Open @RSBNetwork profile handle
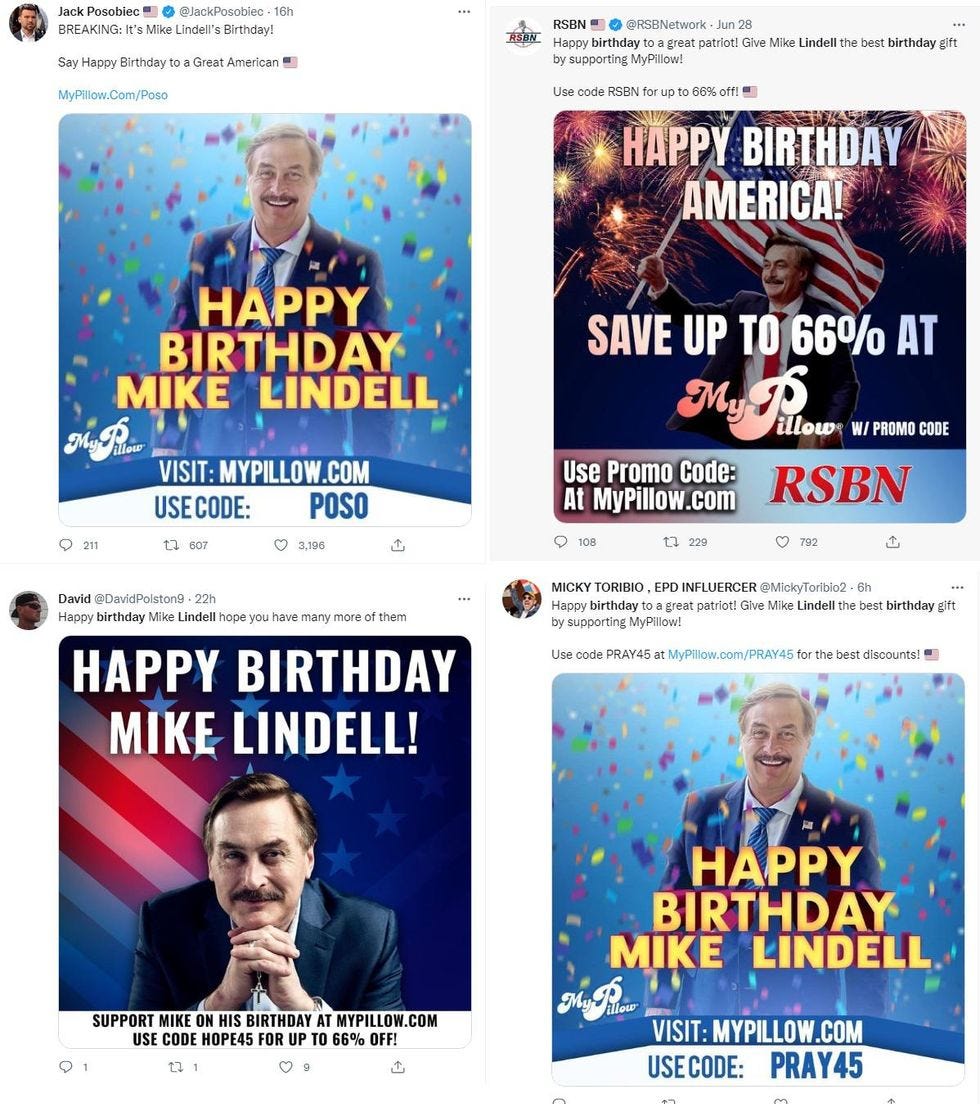The image size is (980, 1104). tap(666, 24)
